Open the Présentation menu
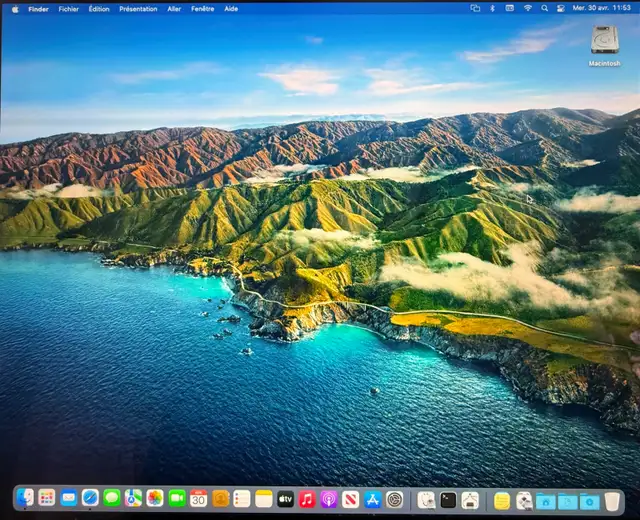 (138, 9)
